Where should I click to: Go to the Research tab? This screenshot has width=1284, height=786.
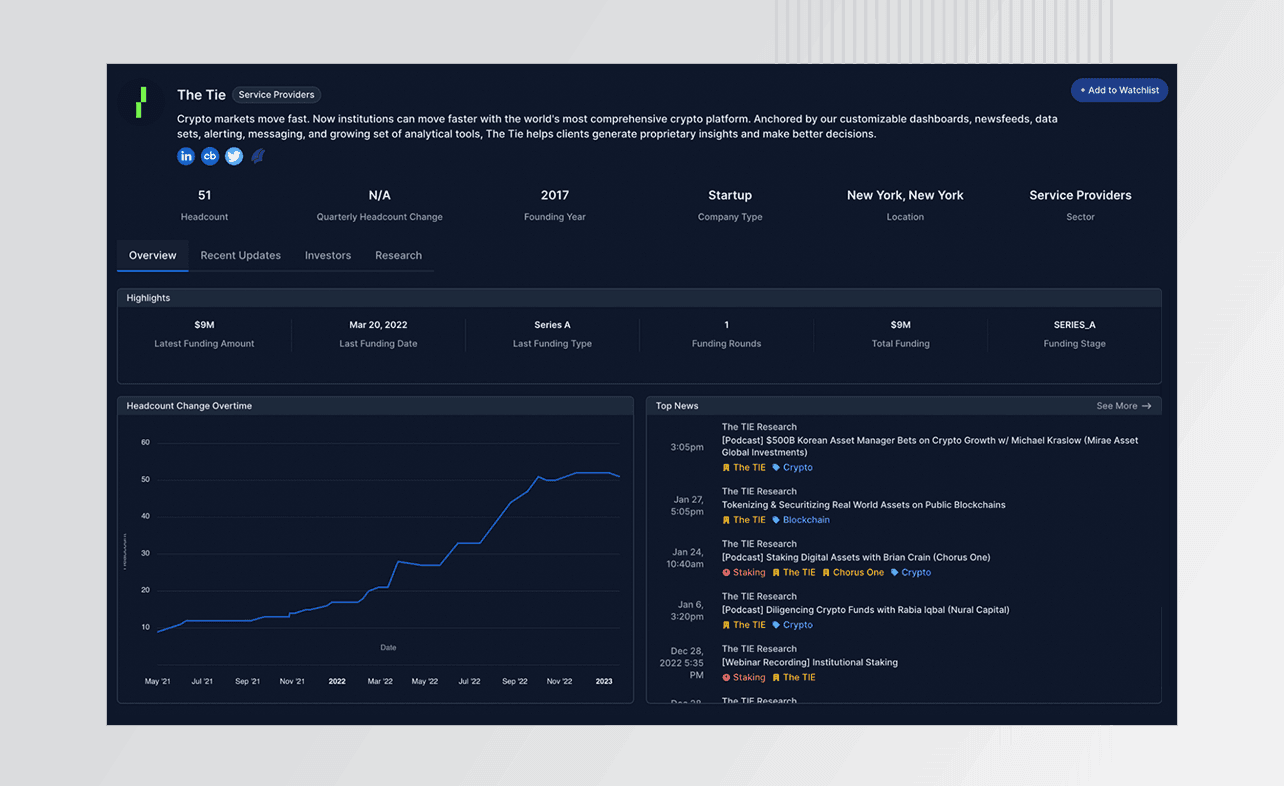[398, 256]
